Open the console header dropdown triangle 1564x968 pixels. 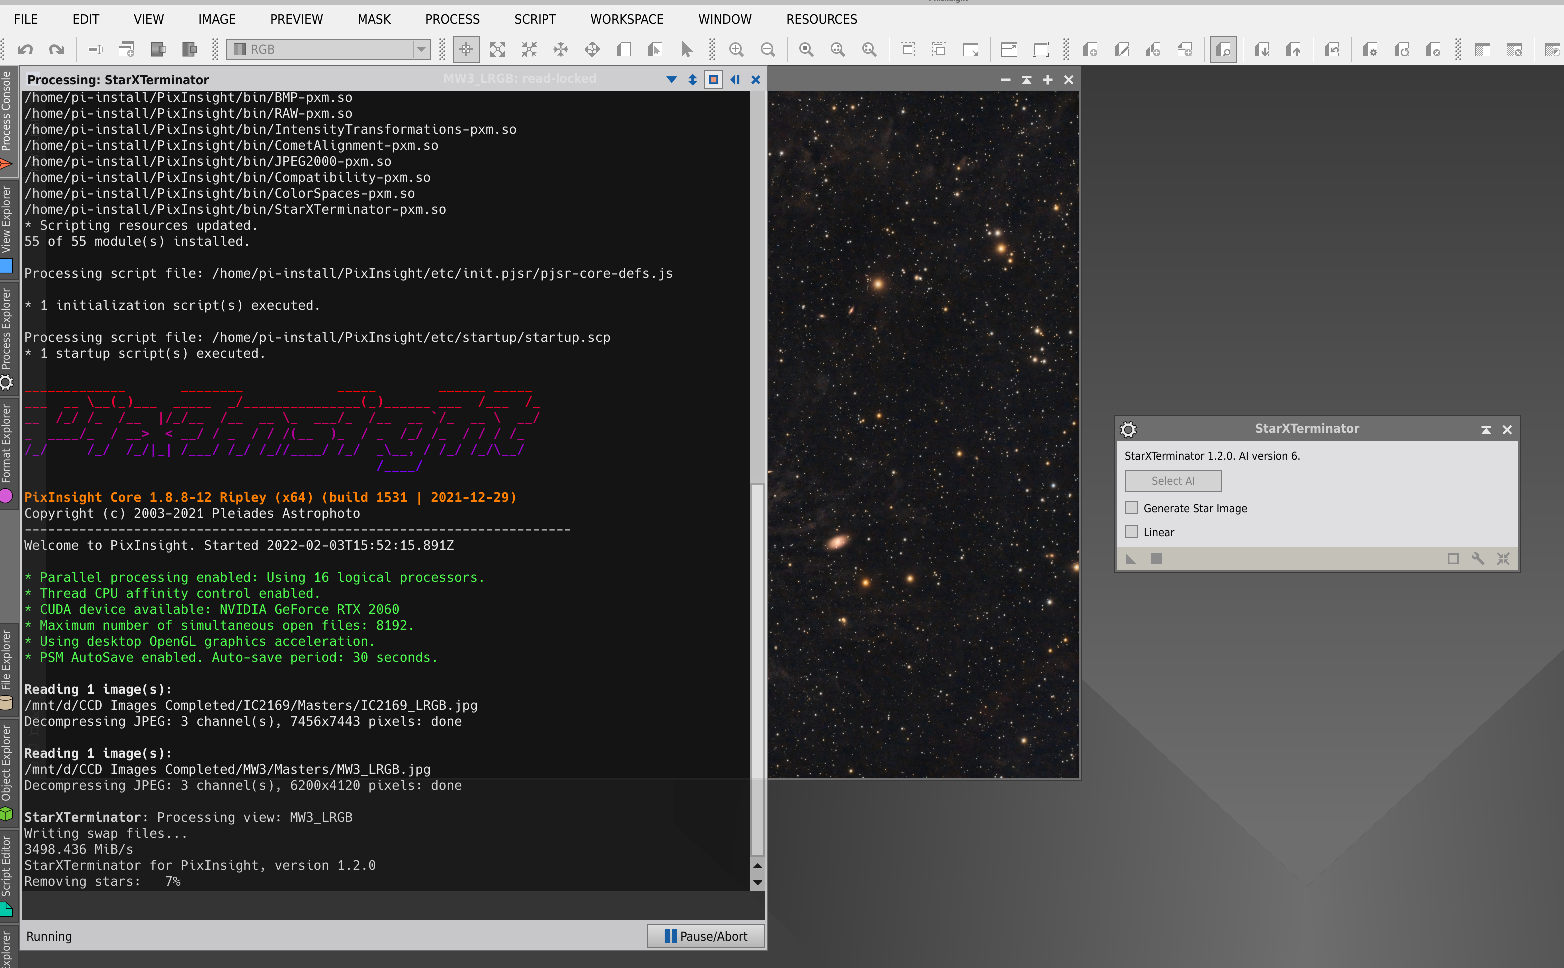coord(671,79)
